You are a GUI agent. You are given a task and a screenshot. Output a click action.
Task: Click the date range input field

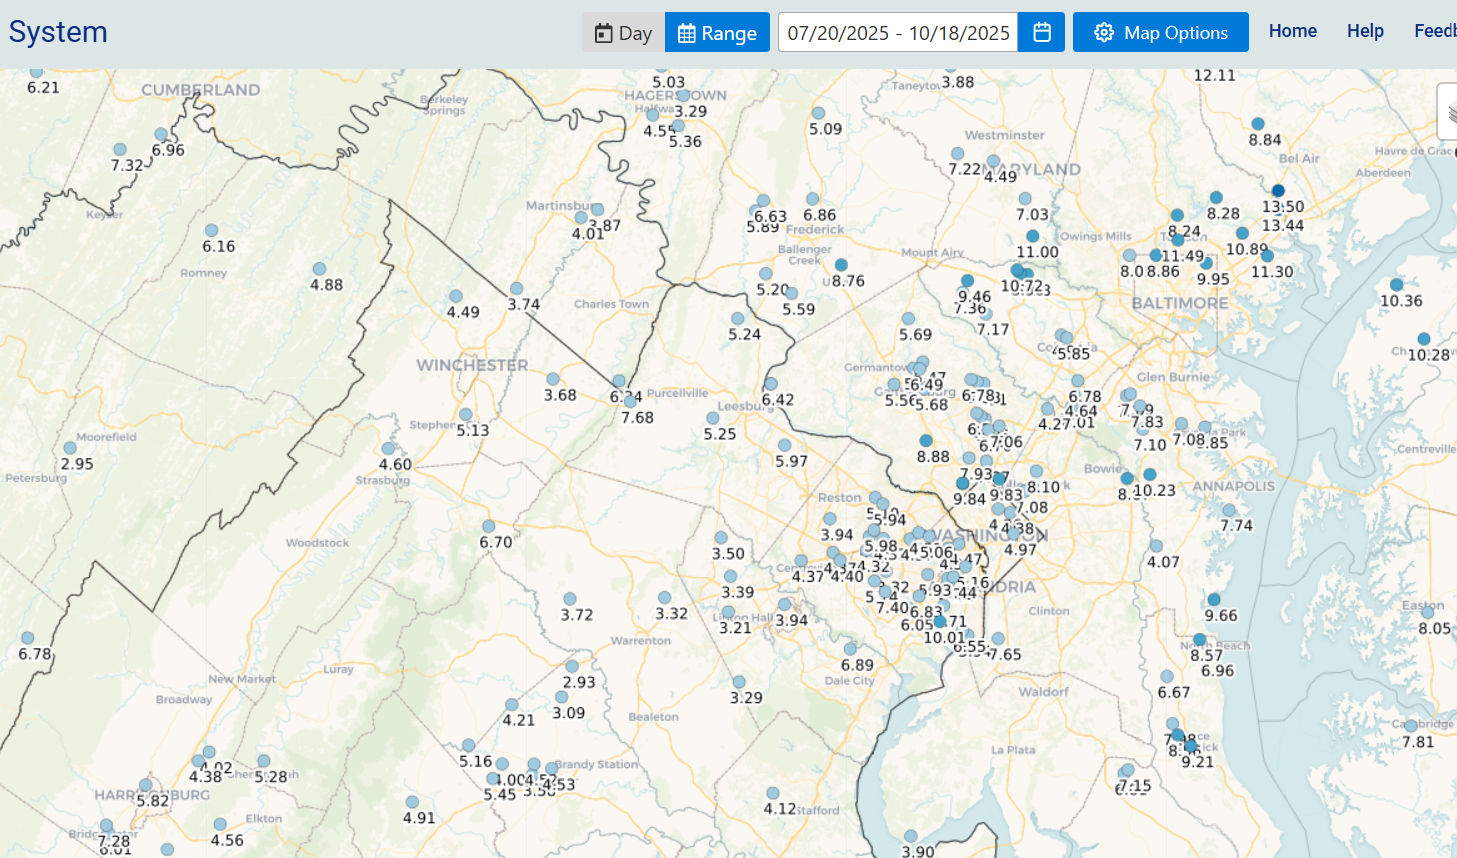(897, 32)
